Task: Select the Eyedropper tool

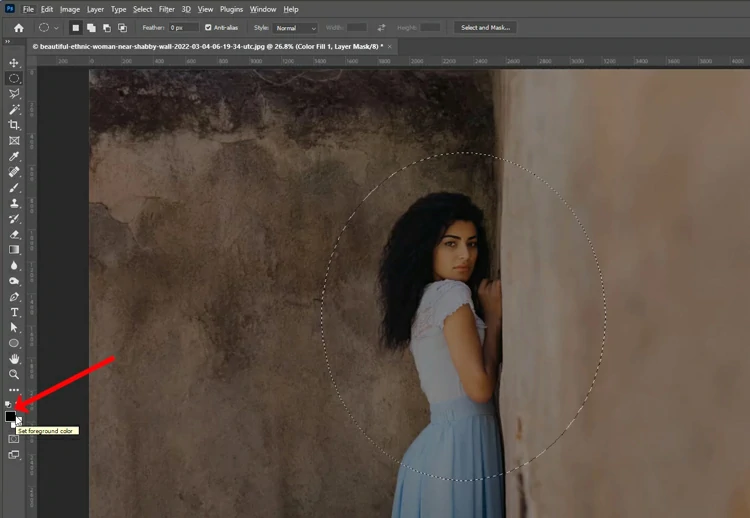Action: (14, 156)
